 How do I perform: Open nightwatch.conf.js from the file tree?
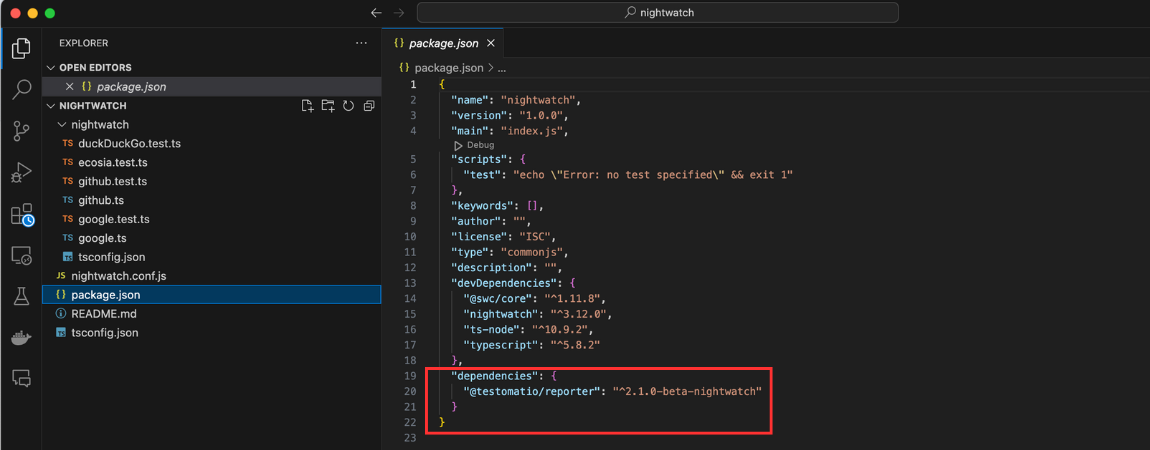click(118, 276)
